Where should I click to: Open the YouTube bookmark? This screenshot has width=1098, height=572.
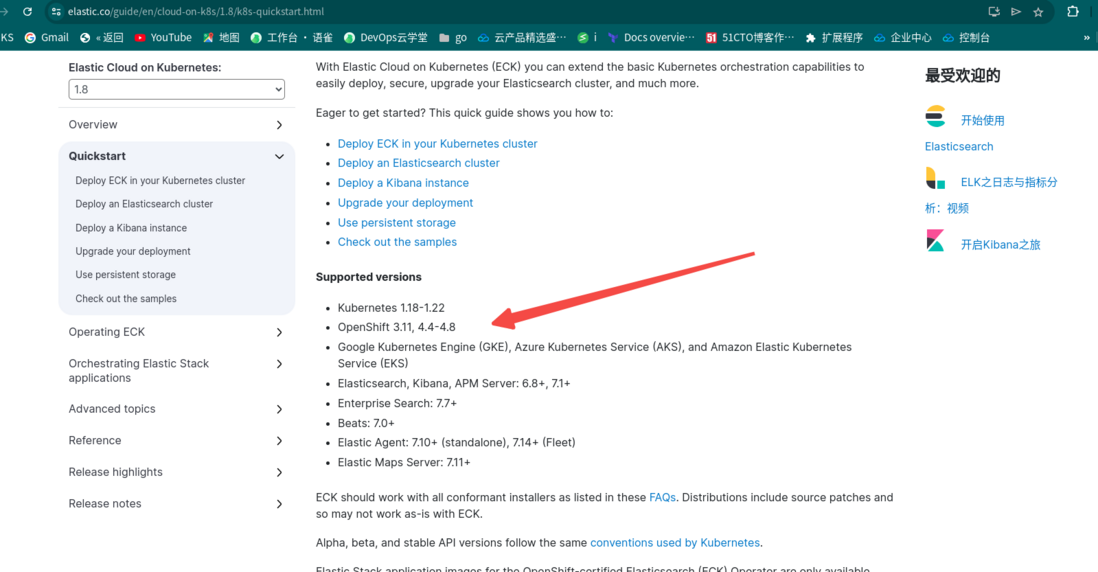162,38
